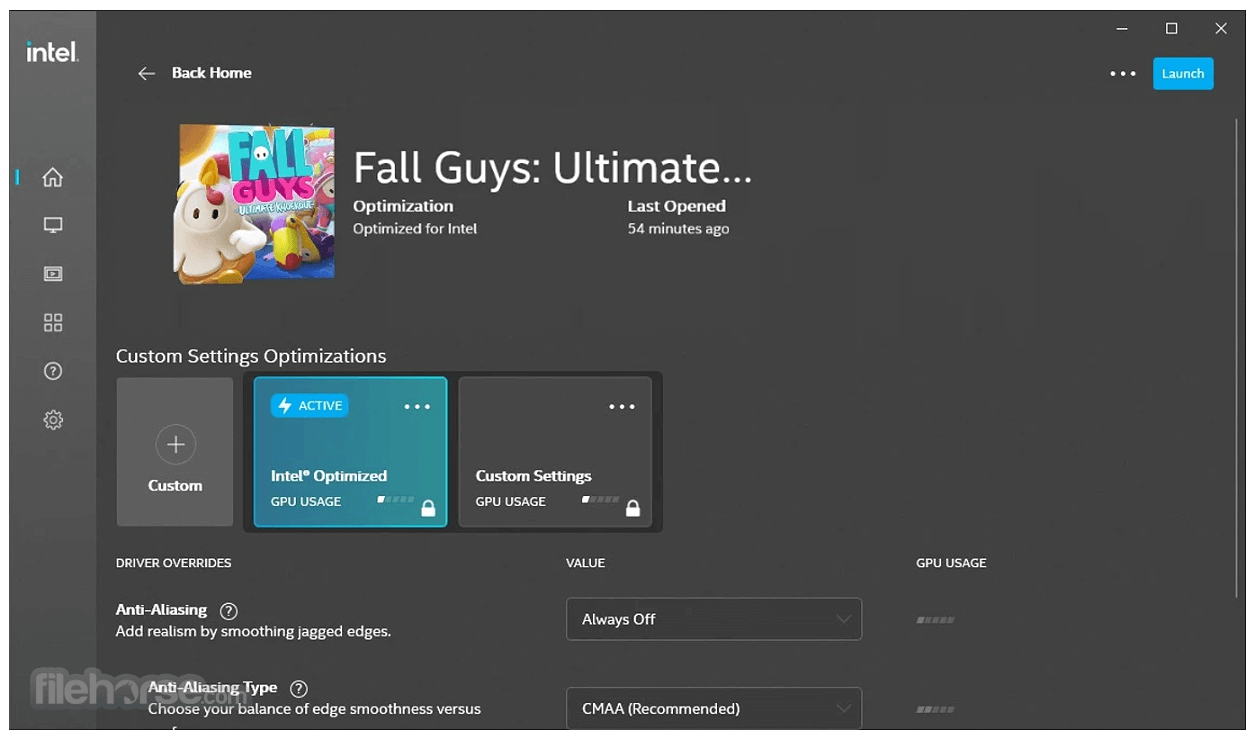Open the Display monitor icon in sidebar

(53, 226)
